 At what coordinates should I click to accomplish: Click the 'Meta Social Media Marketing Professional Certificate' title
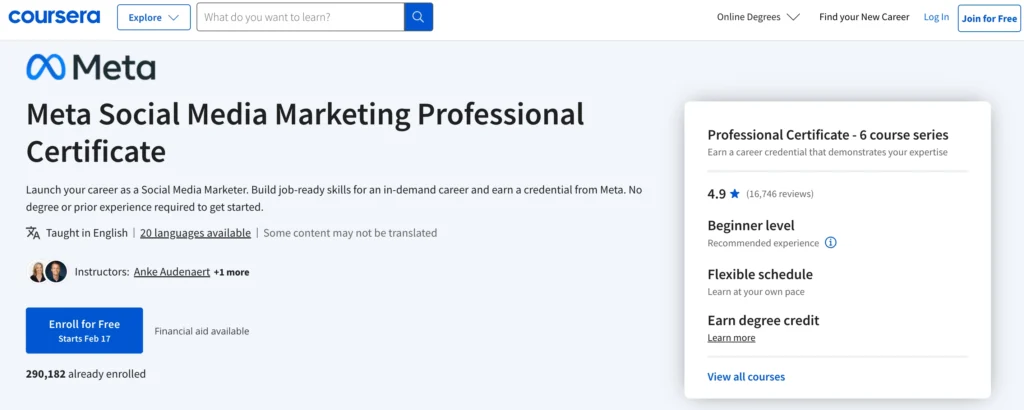[305, 133]
